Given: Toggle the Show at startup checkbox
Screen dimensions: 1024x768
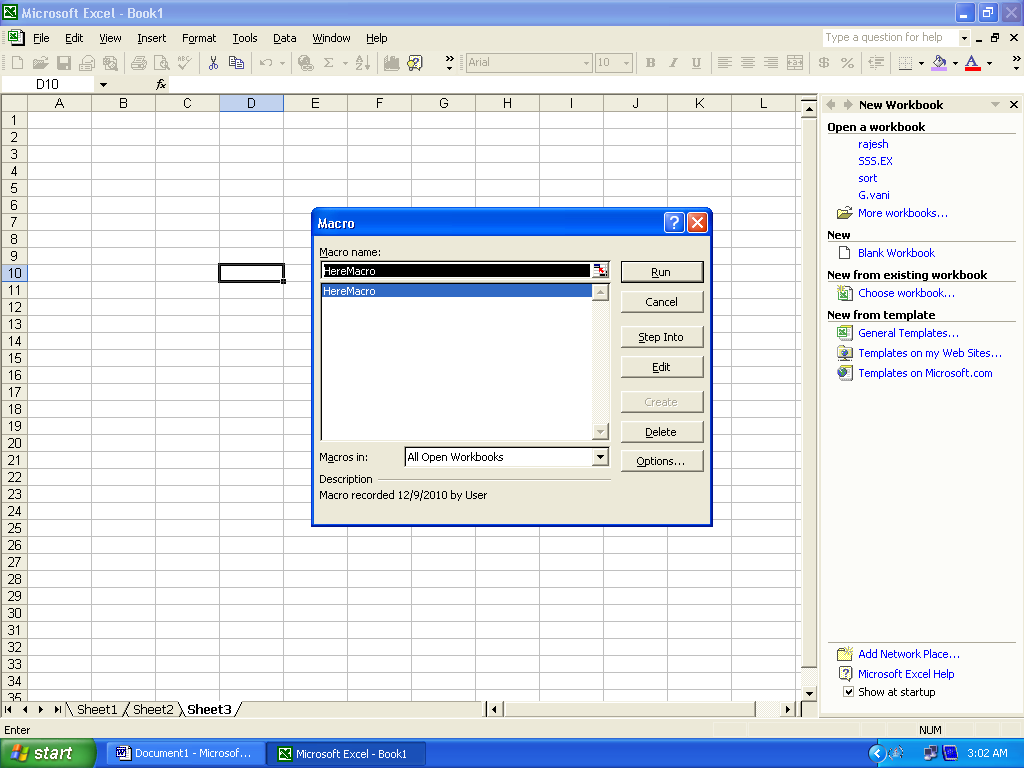Looking at the screenshot, I should (848, 692).
